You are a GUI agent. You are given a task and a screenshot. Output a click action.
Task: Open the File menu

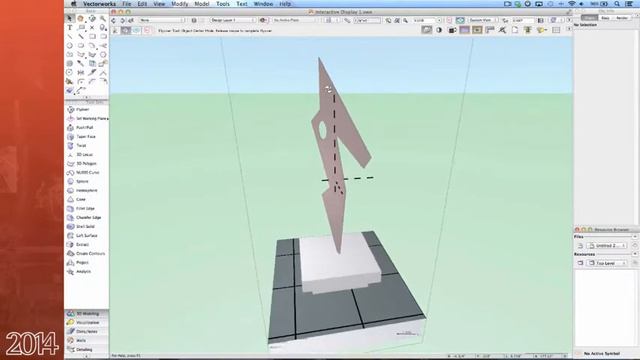tap(127, 4)
